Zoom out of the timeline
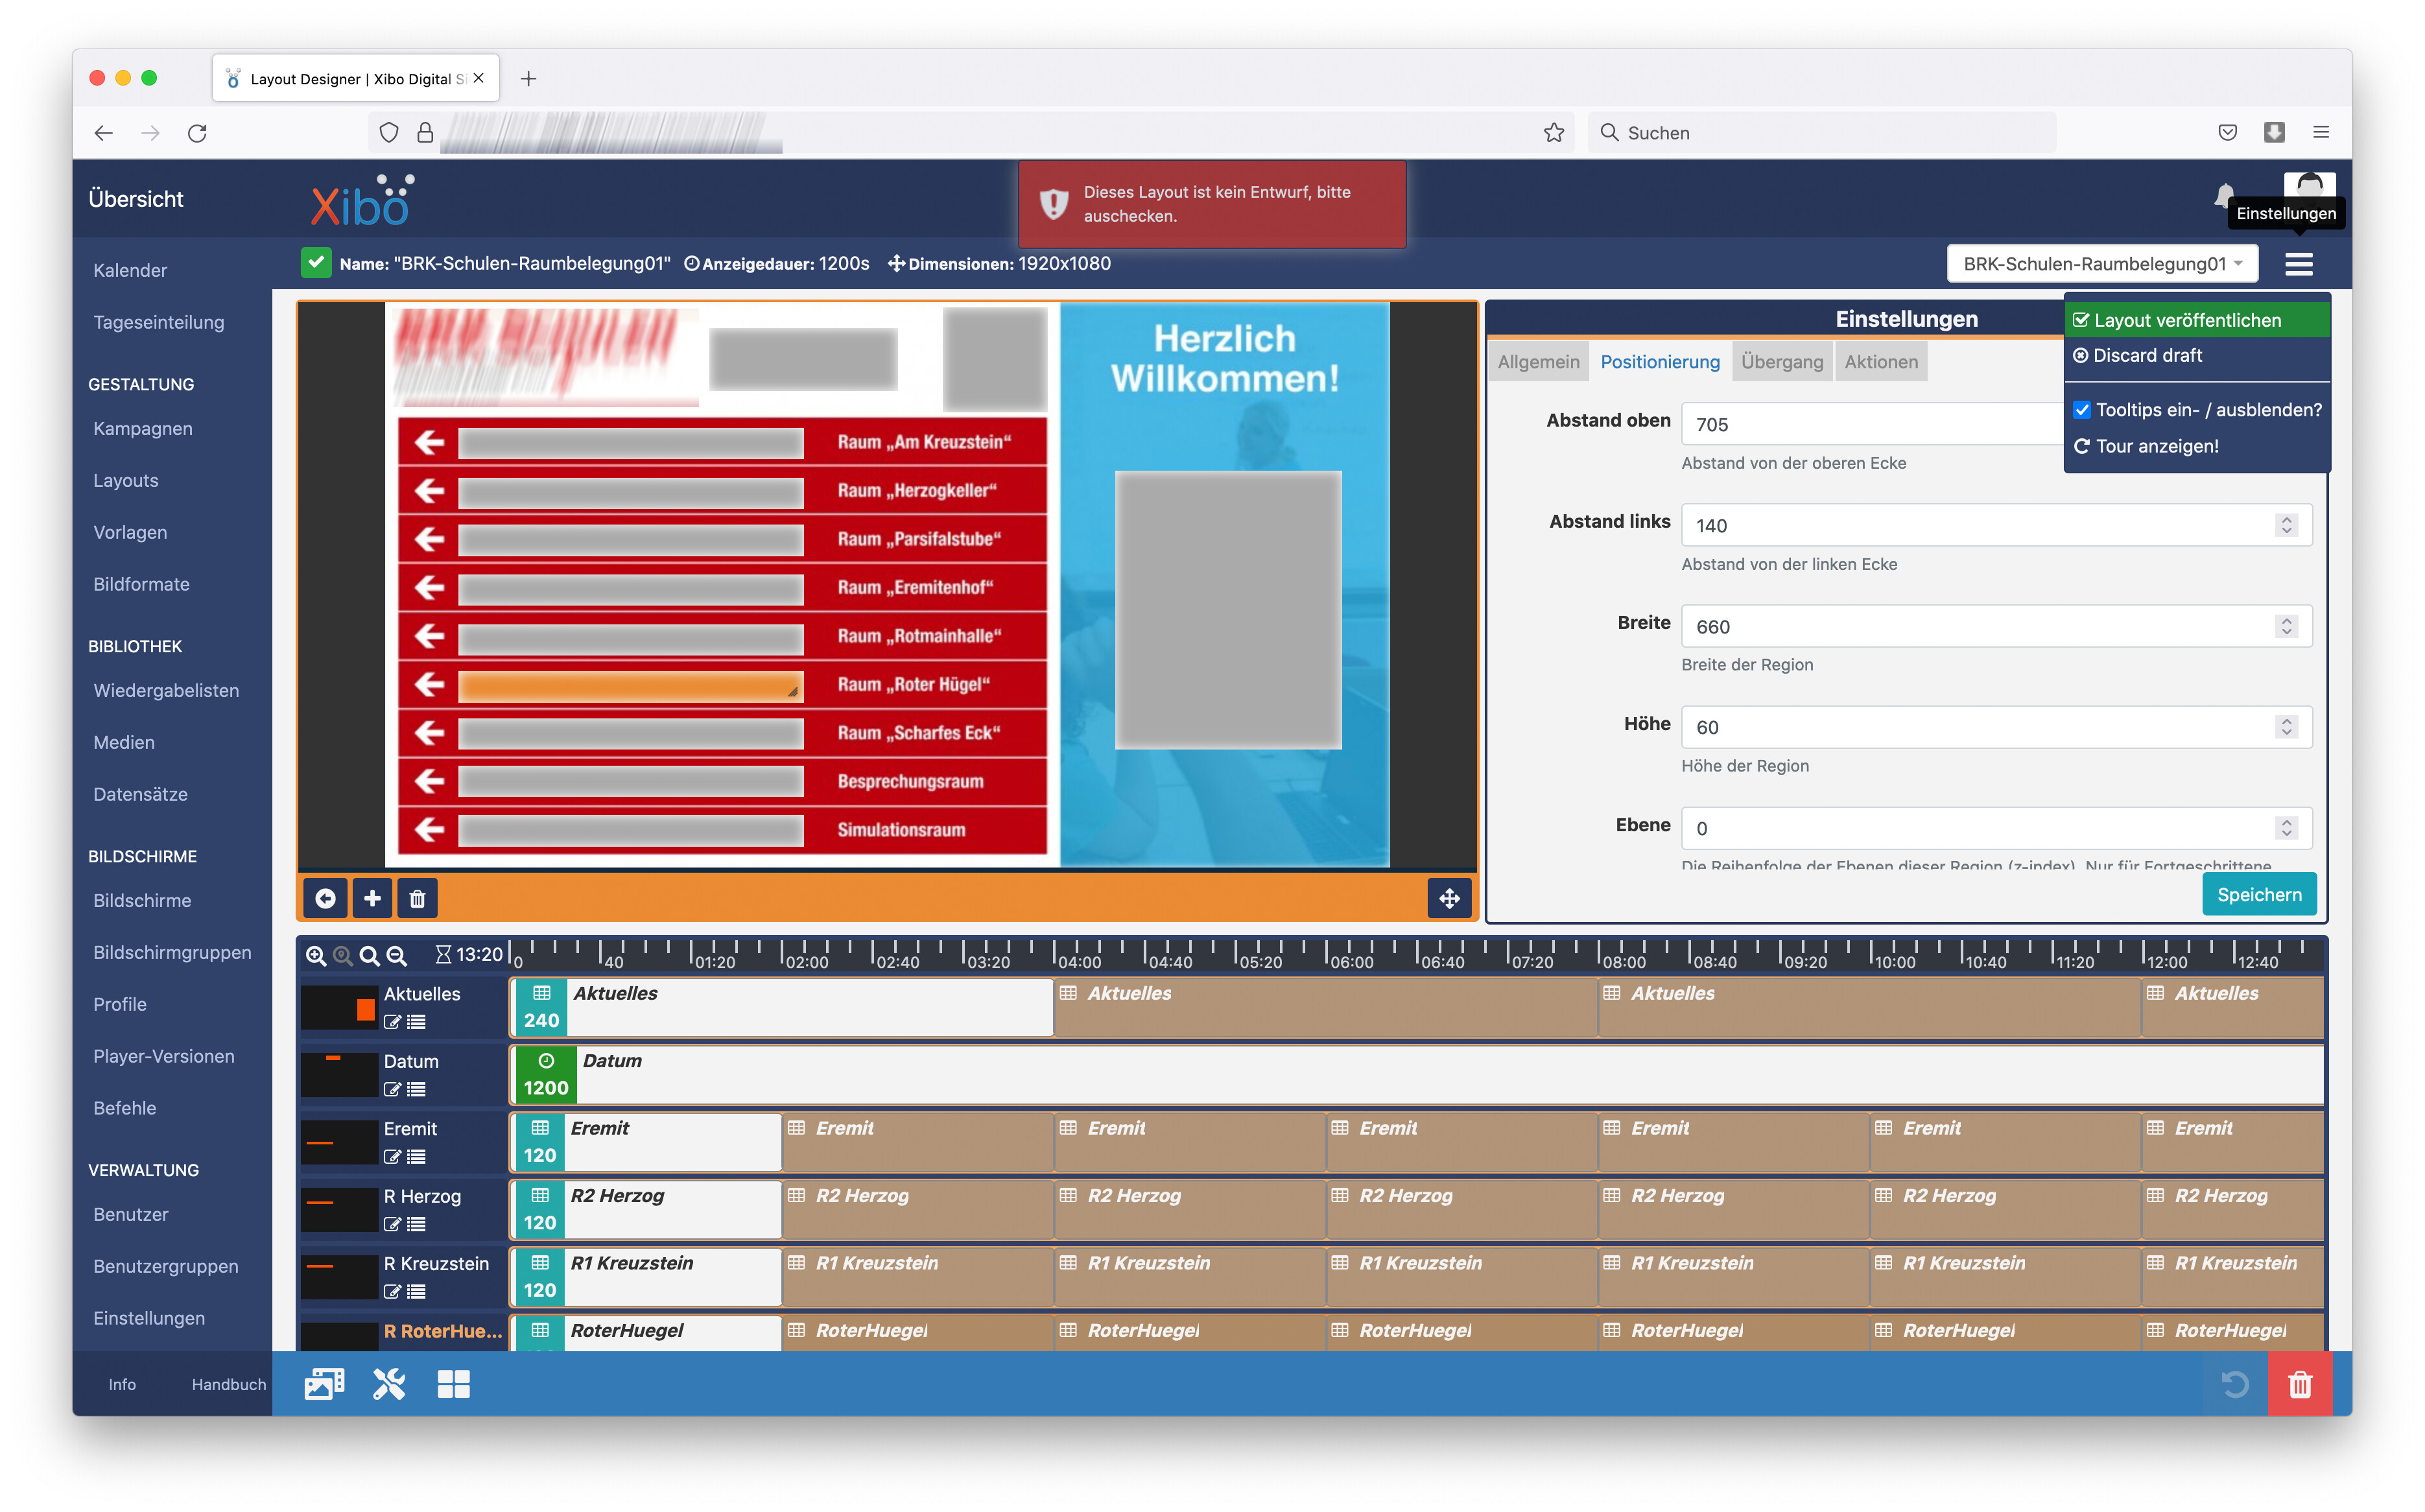2425x1512 pixels. (396, 955)
